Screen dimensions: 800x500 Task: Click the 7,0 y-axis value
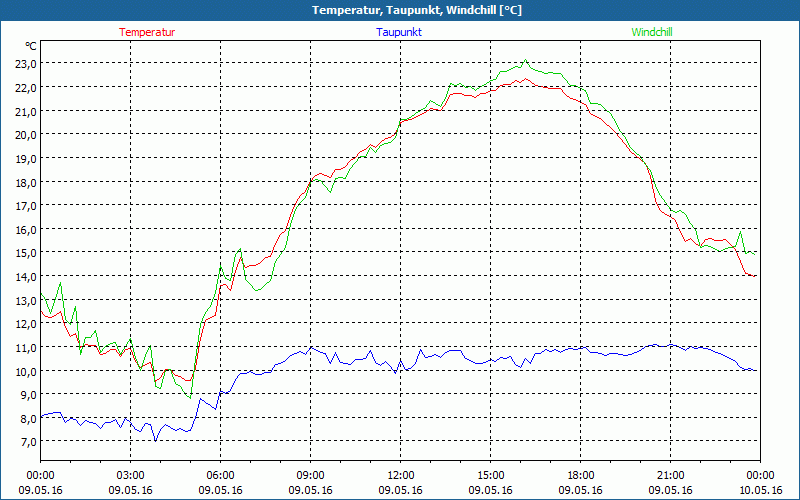(28, 442)
